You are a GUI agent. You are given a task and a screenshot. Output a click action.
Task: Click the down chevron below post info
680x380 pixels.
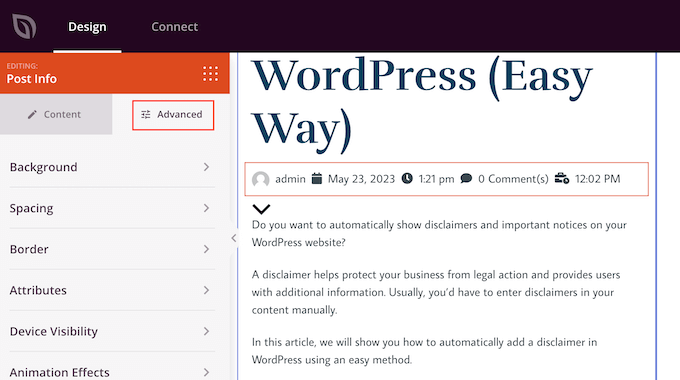tap(261, 209)
